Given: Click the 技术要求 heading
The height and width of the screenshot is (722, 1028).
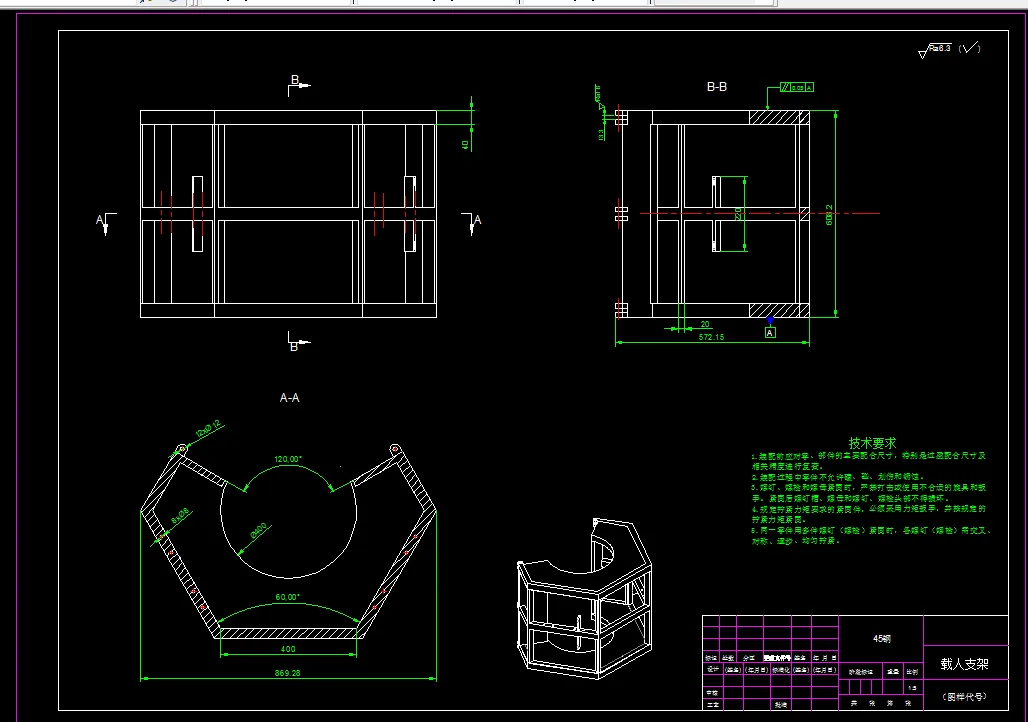Looking at the screenshot, I should pos(872,443).
